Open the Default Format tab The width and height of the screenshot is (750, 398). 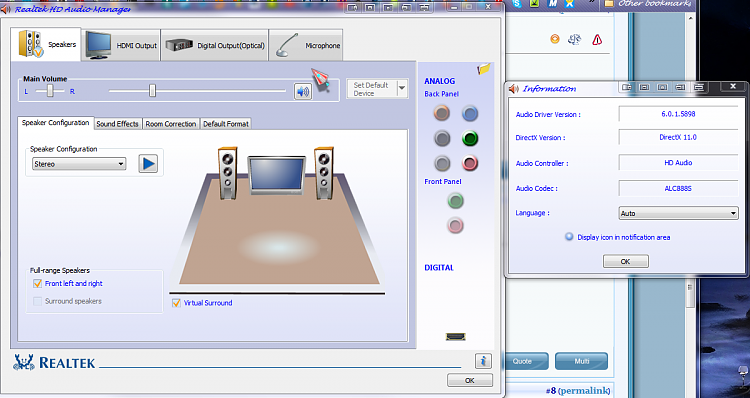point(226,124)
